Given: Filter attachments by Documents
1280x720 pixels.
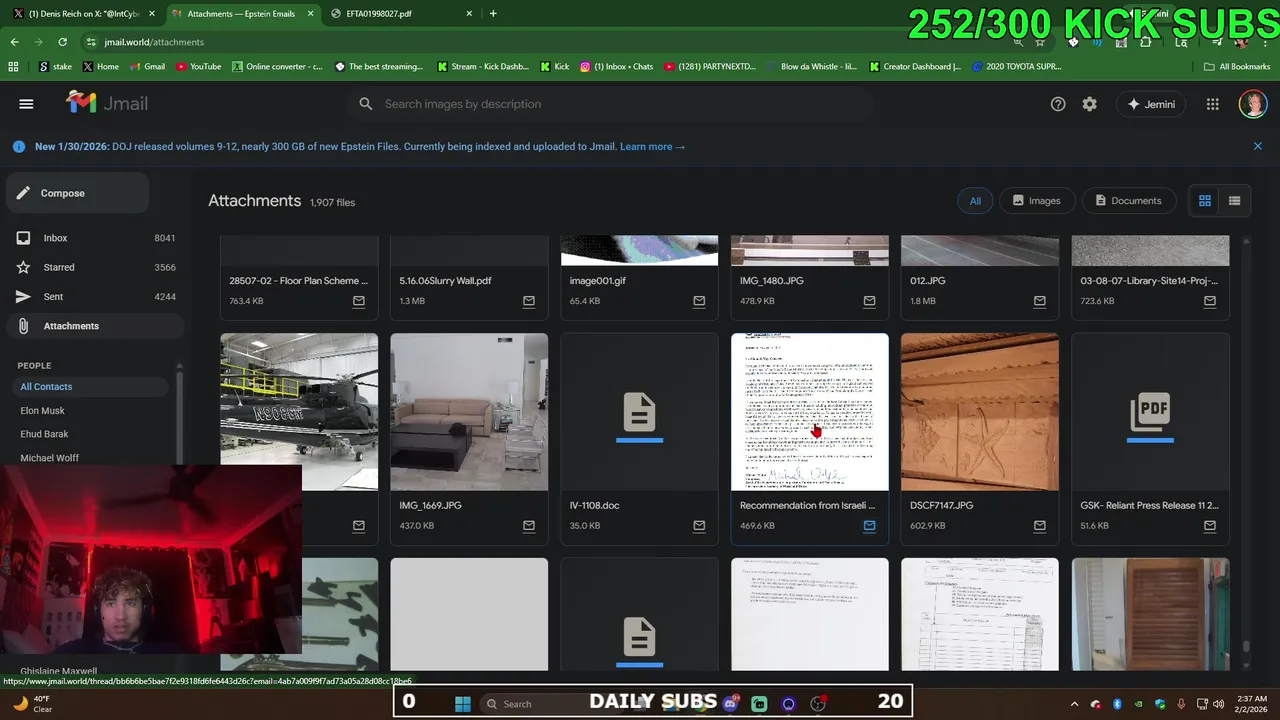Looking at the screenshot, I should [1129, 201].
